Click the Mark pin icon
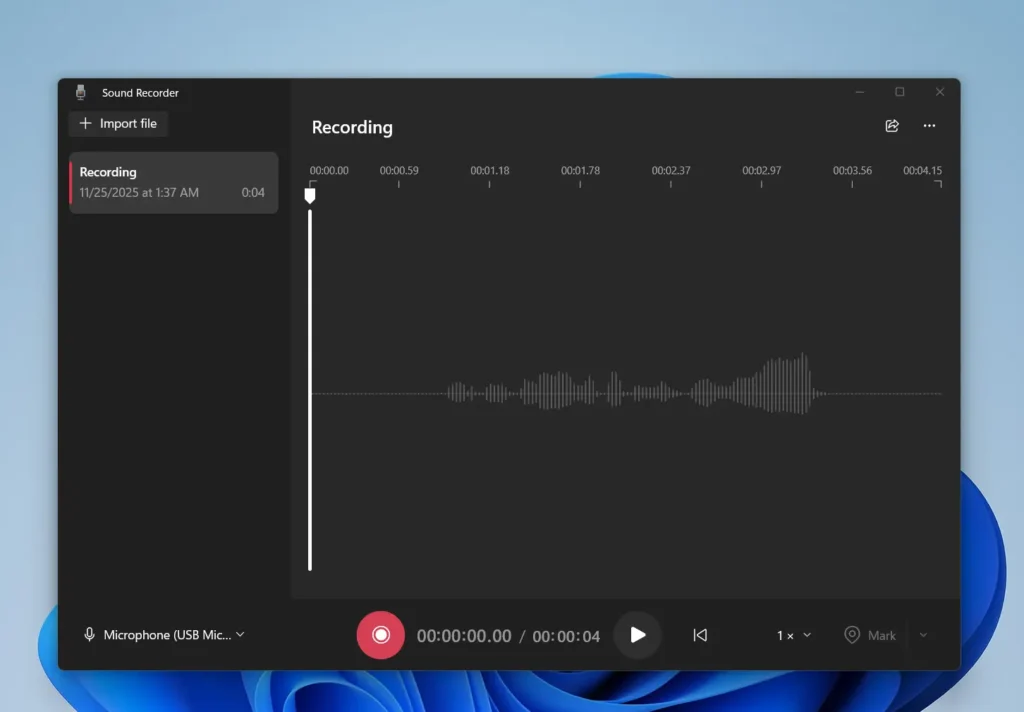Image resolution: width=1024 pixels, height=712 pixels. pyautogui.click(x=852, y=635)
